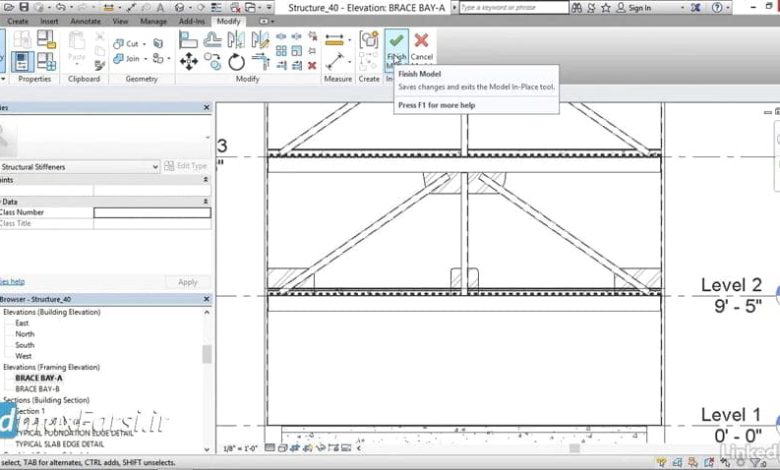
Task: Click the Favorites star icon in title bar
Action: click(605, 7)
